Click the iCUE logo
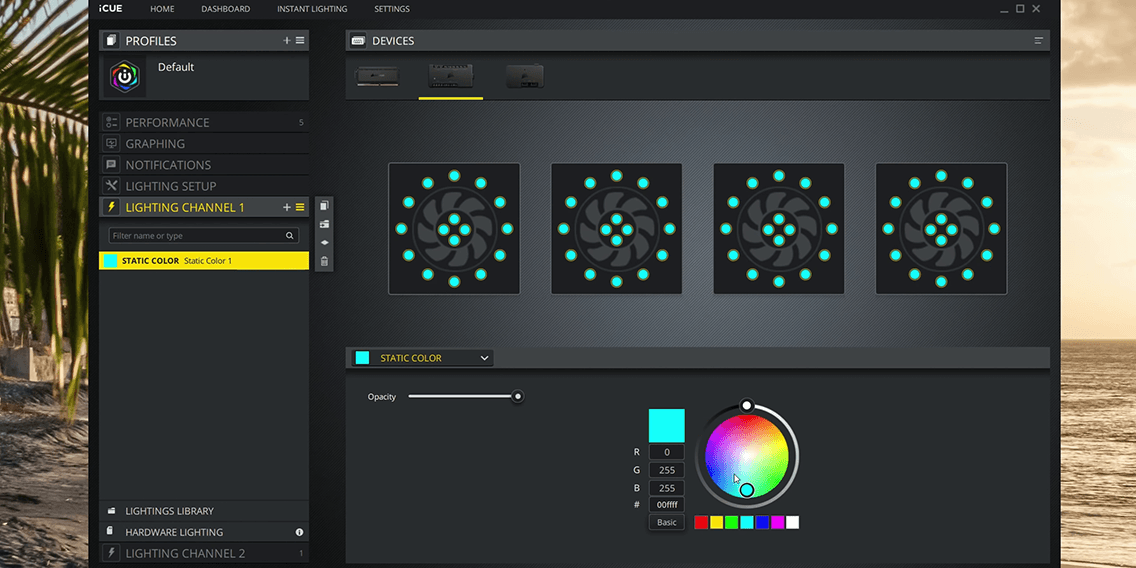 [x=111, y=9]
